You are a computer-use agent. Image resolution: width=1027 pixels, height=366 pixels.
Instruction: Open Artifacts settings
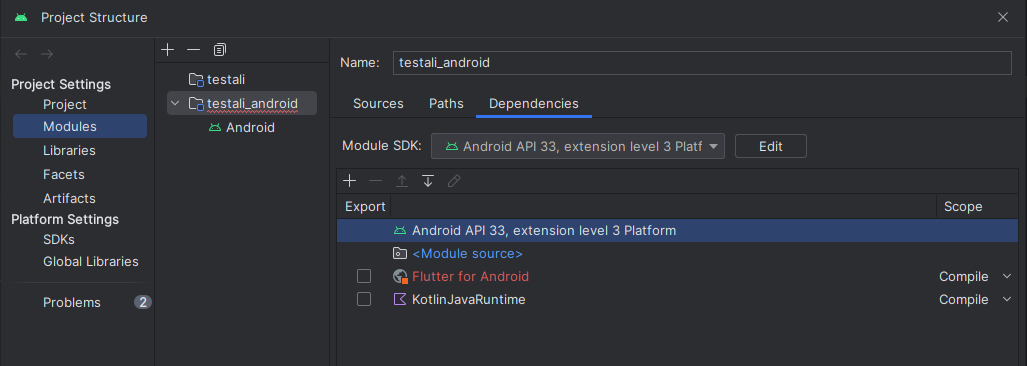point(69,198)
